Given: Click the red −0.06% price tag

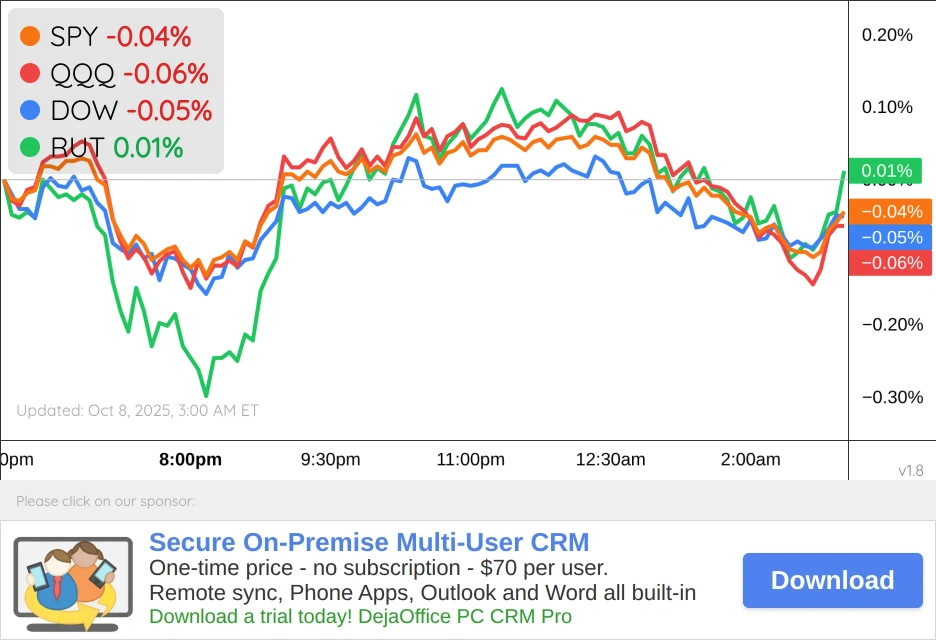Looking at the screenshot, I should coord(890,263).
